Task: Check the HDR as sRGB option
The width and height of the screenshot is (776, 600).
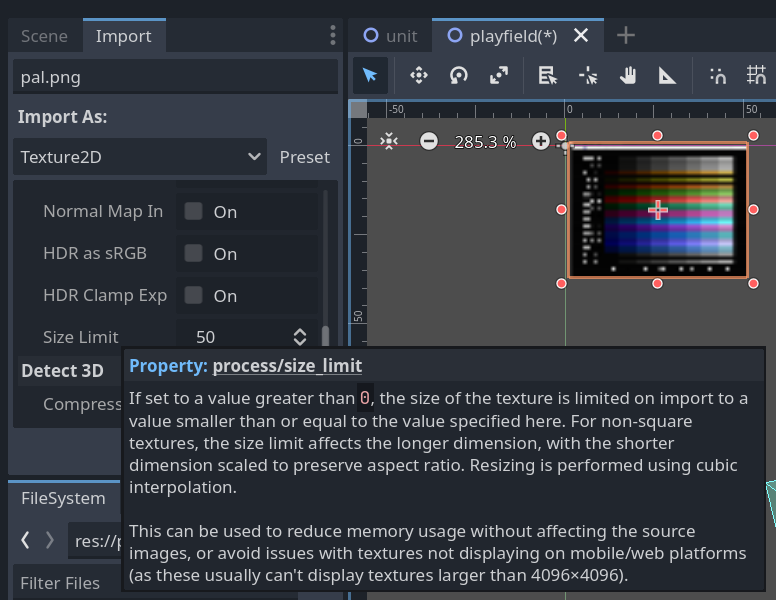Action: tap(194, 253)
